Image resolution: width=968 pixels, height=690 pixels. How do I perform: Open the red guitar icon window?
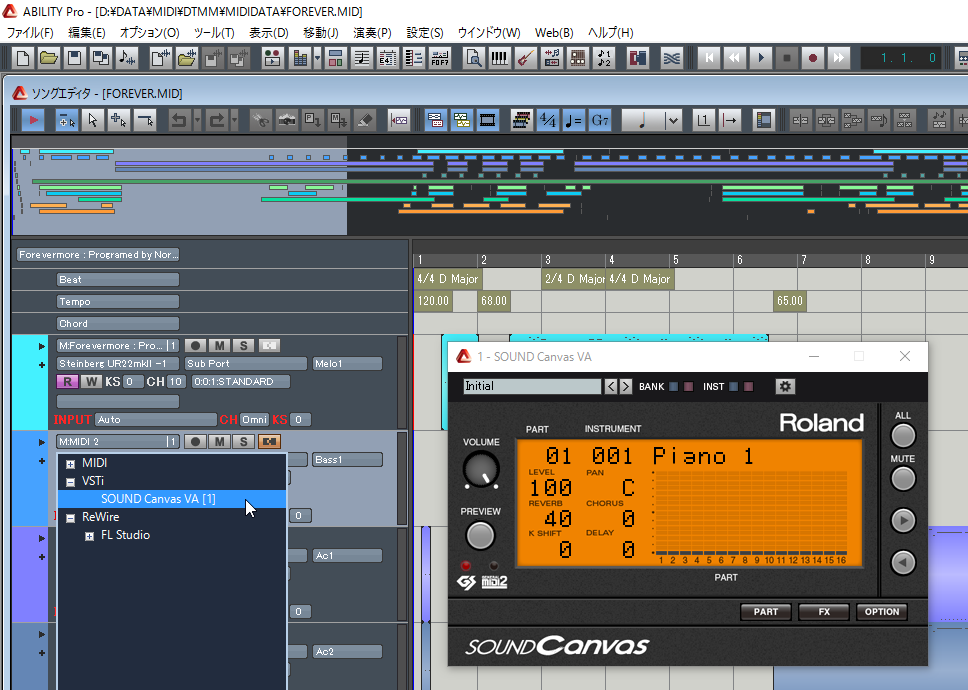tap(525, 58)
